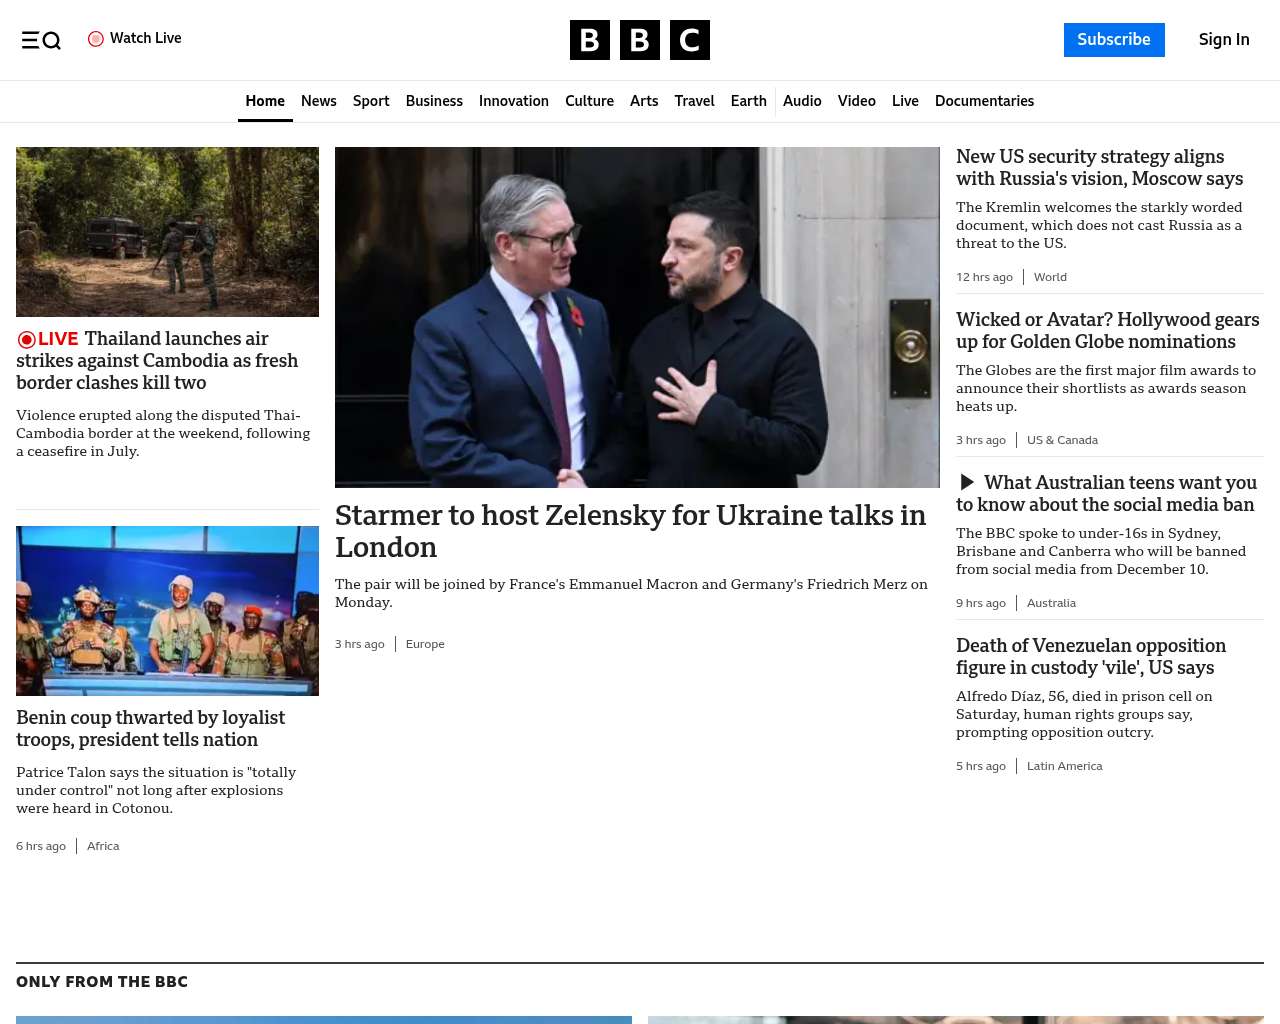Open the Venezuelan opposition figure story
Screen dimensions: 1280x1024
[x=1091, y=657]
